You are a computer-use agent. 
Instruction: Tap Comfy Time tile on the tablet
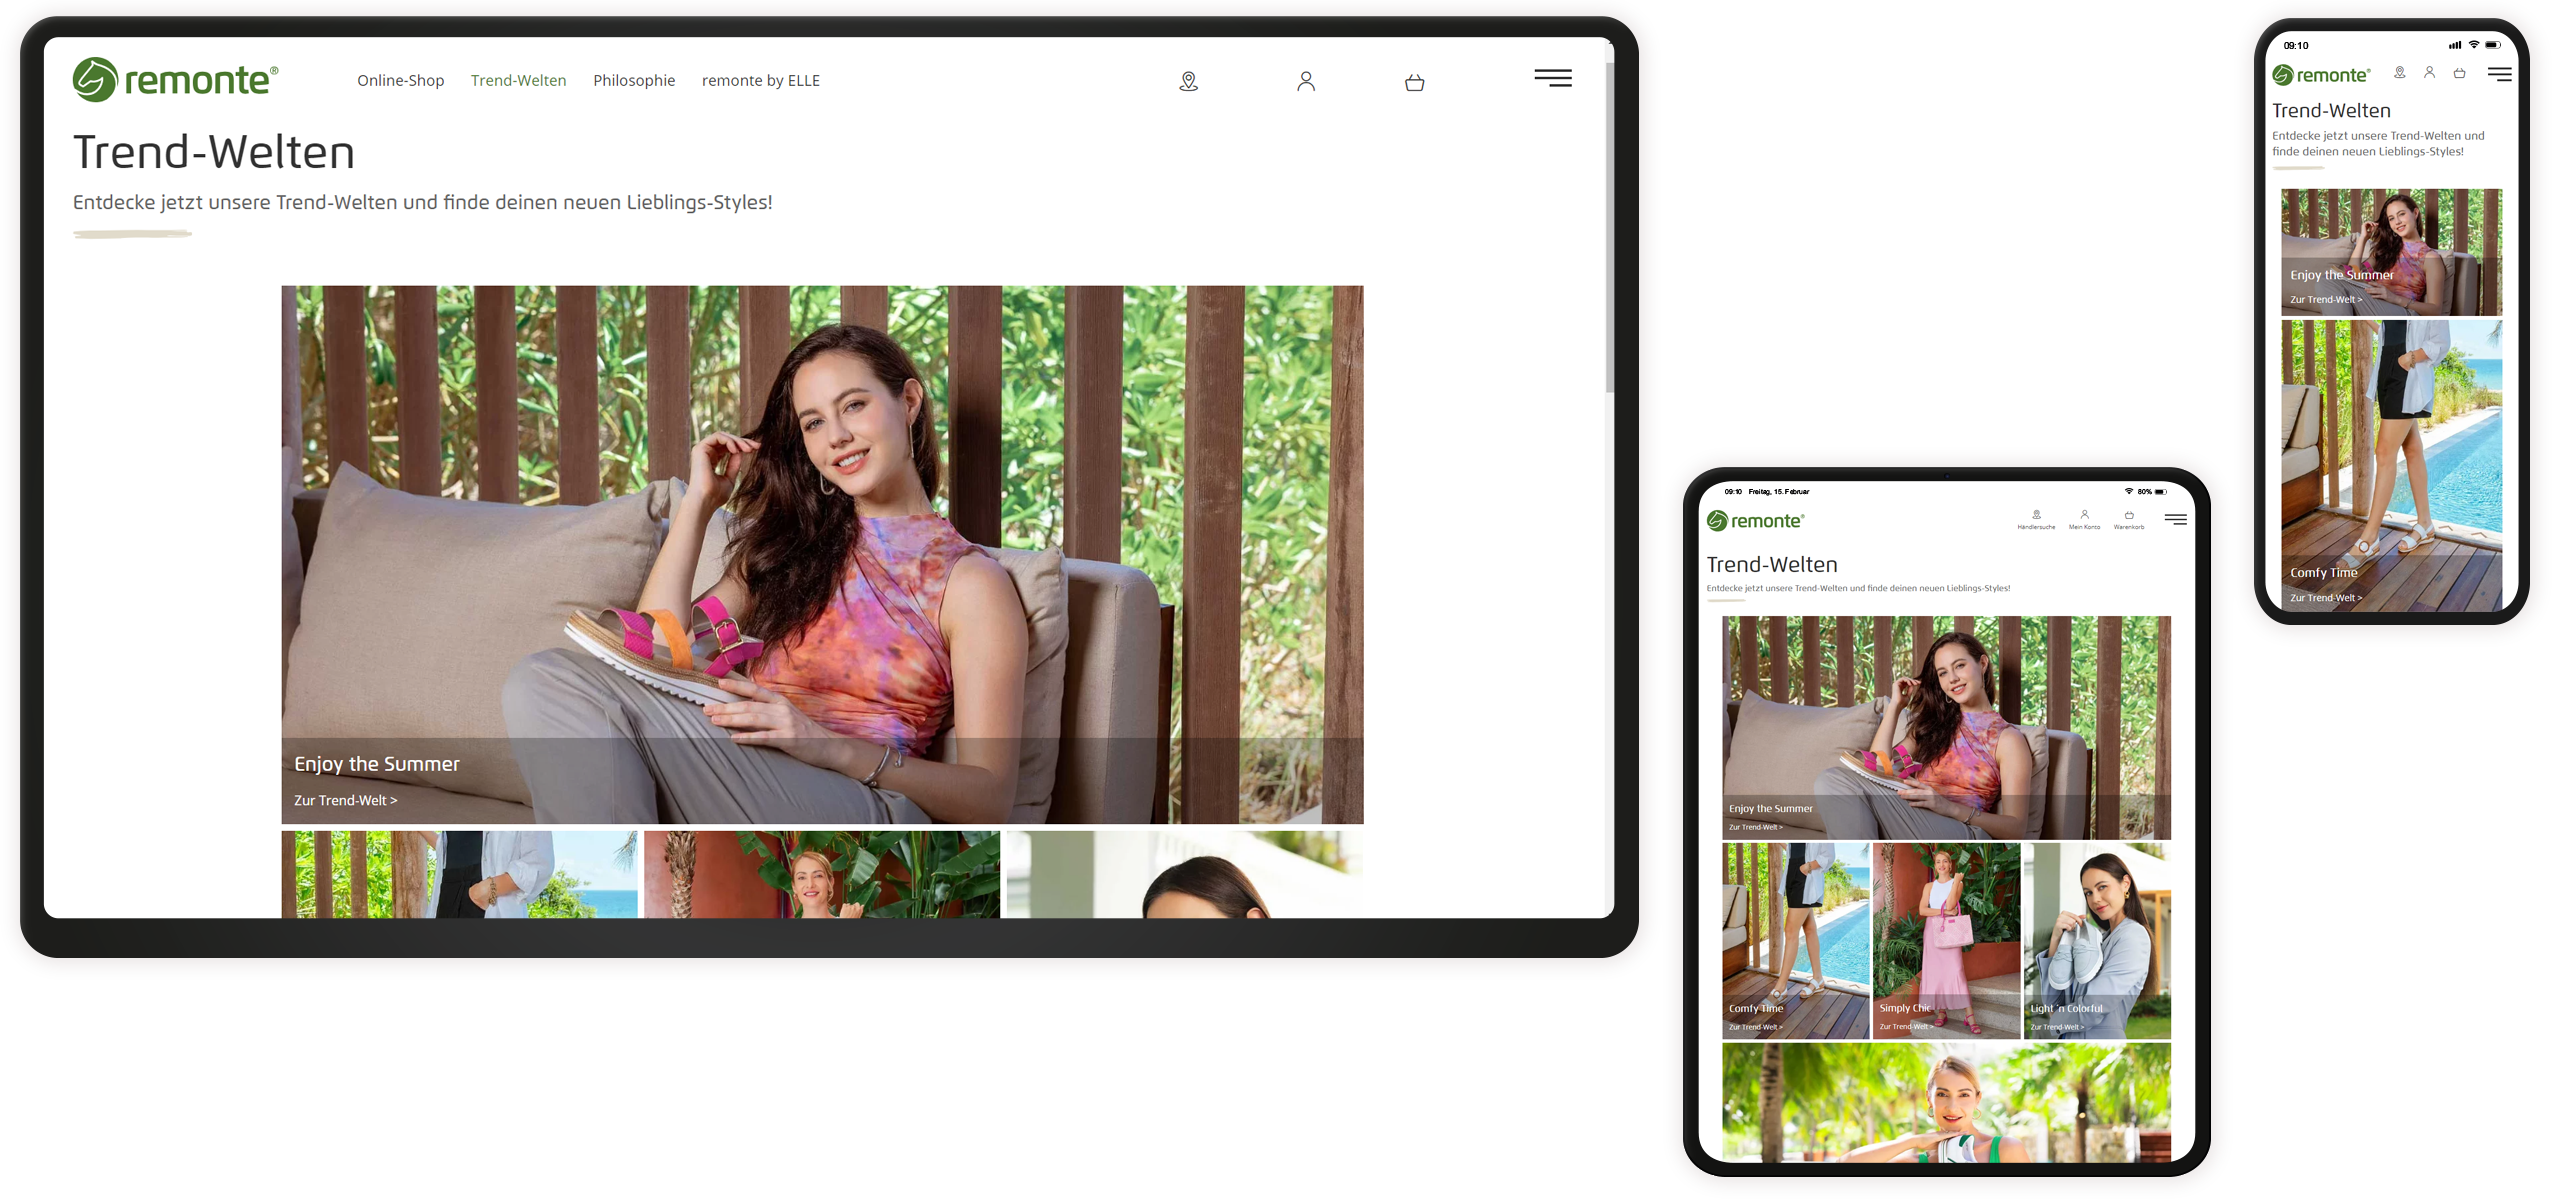pos(1795,940)
